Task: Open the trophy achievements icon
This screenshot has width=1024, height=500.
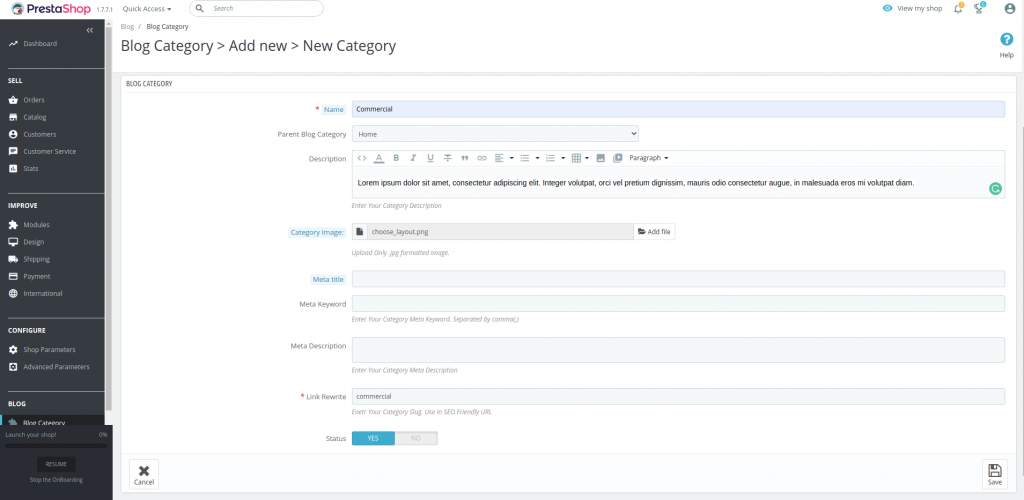Action: 978,8
